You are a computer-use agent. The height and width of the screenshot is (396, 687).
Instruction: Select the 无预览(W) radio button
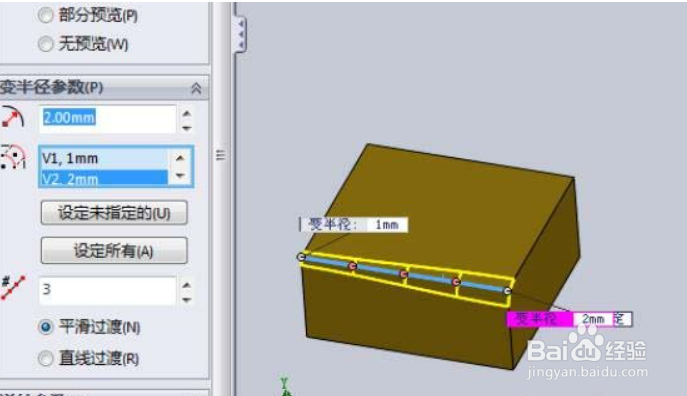pos(45,44)
